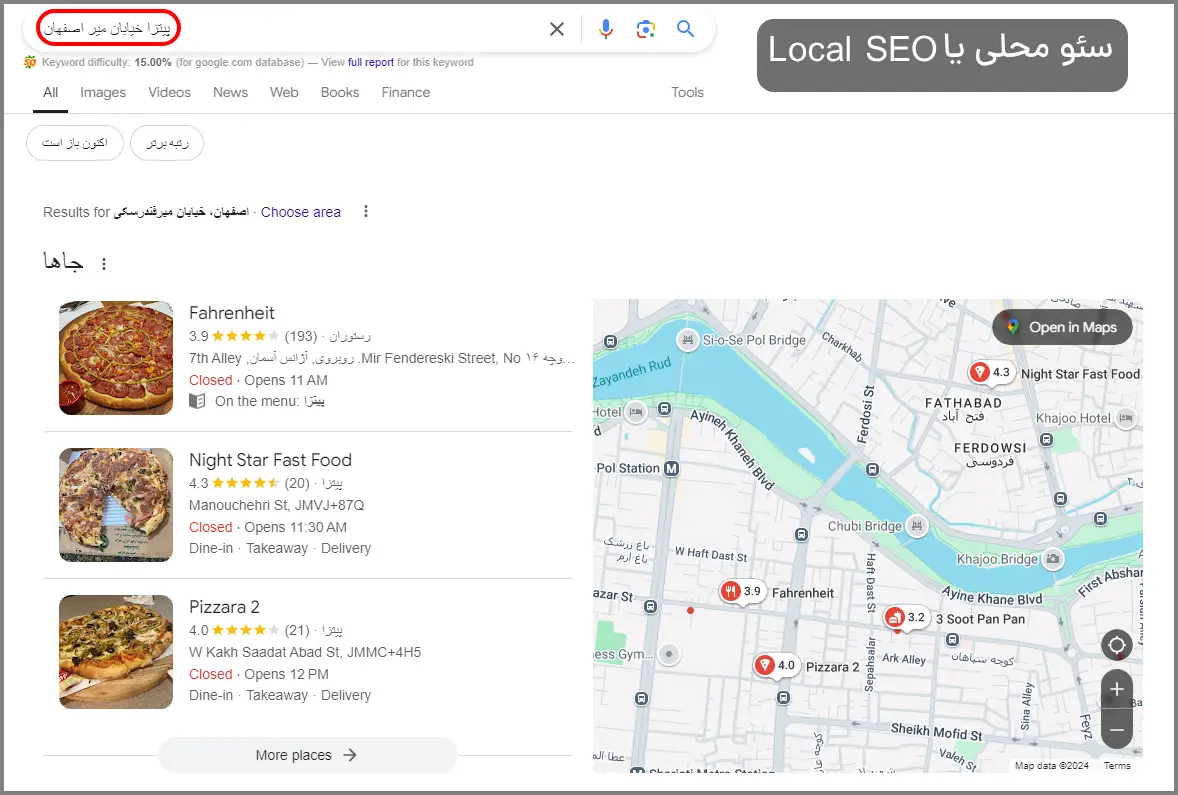
Task: Click 'Closed · Opens 11 AM' under Fahrenheit
Action: pos(258,380)
